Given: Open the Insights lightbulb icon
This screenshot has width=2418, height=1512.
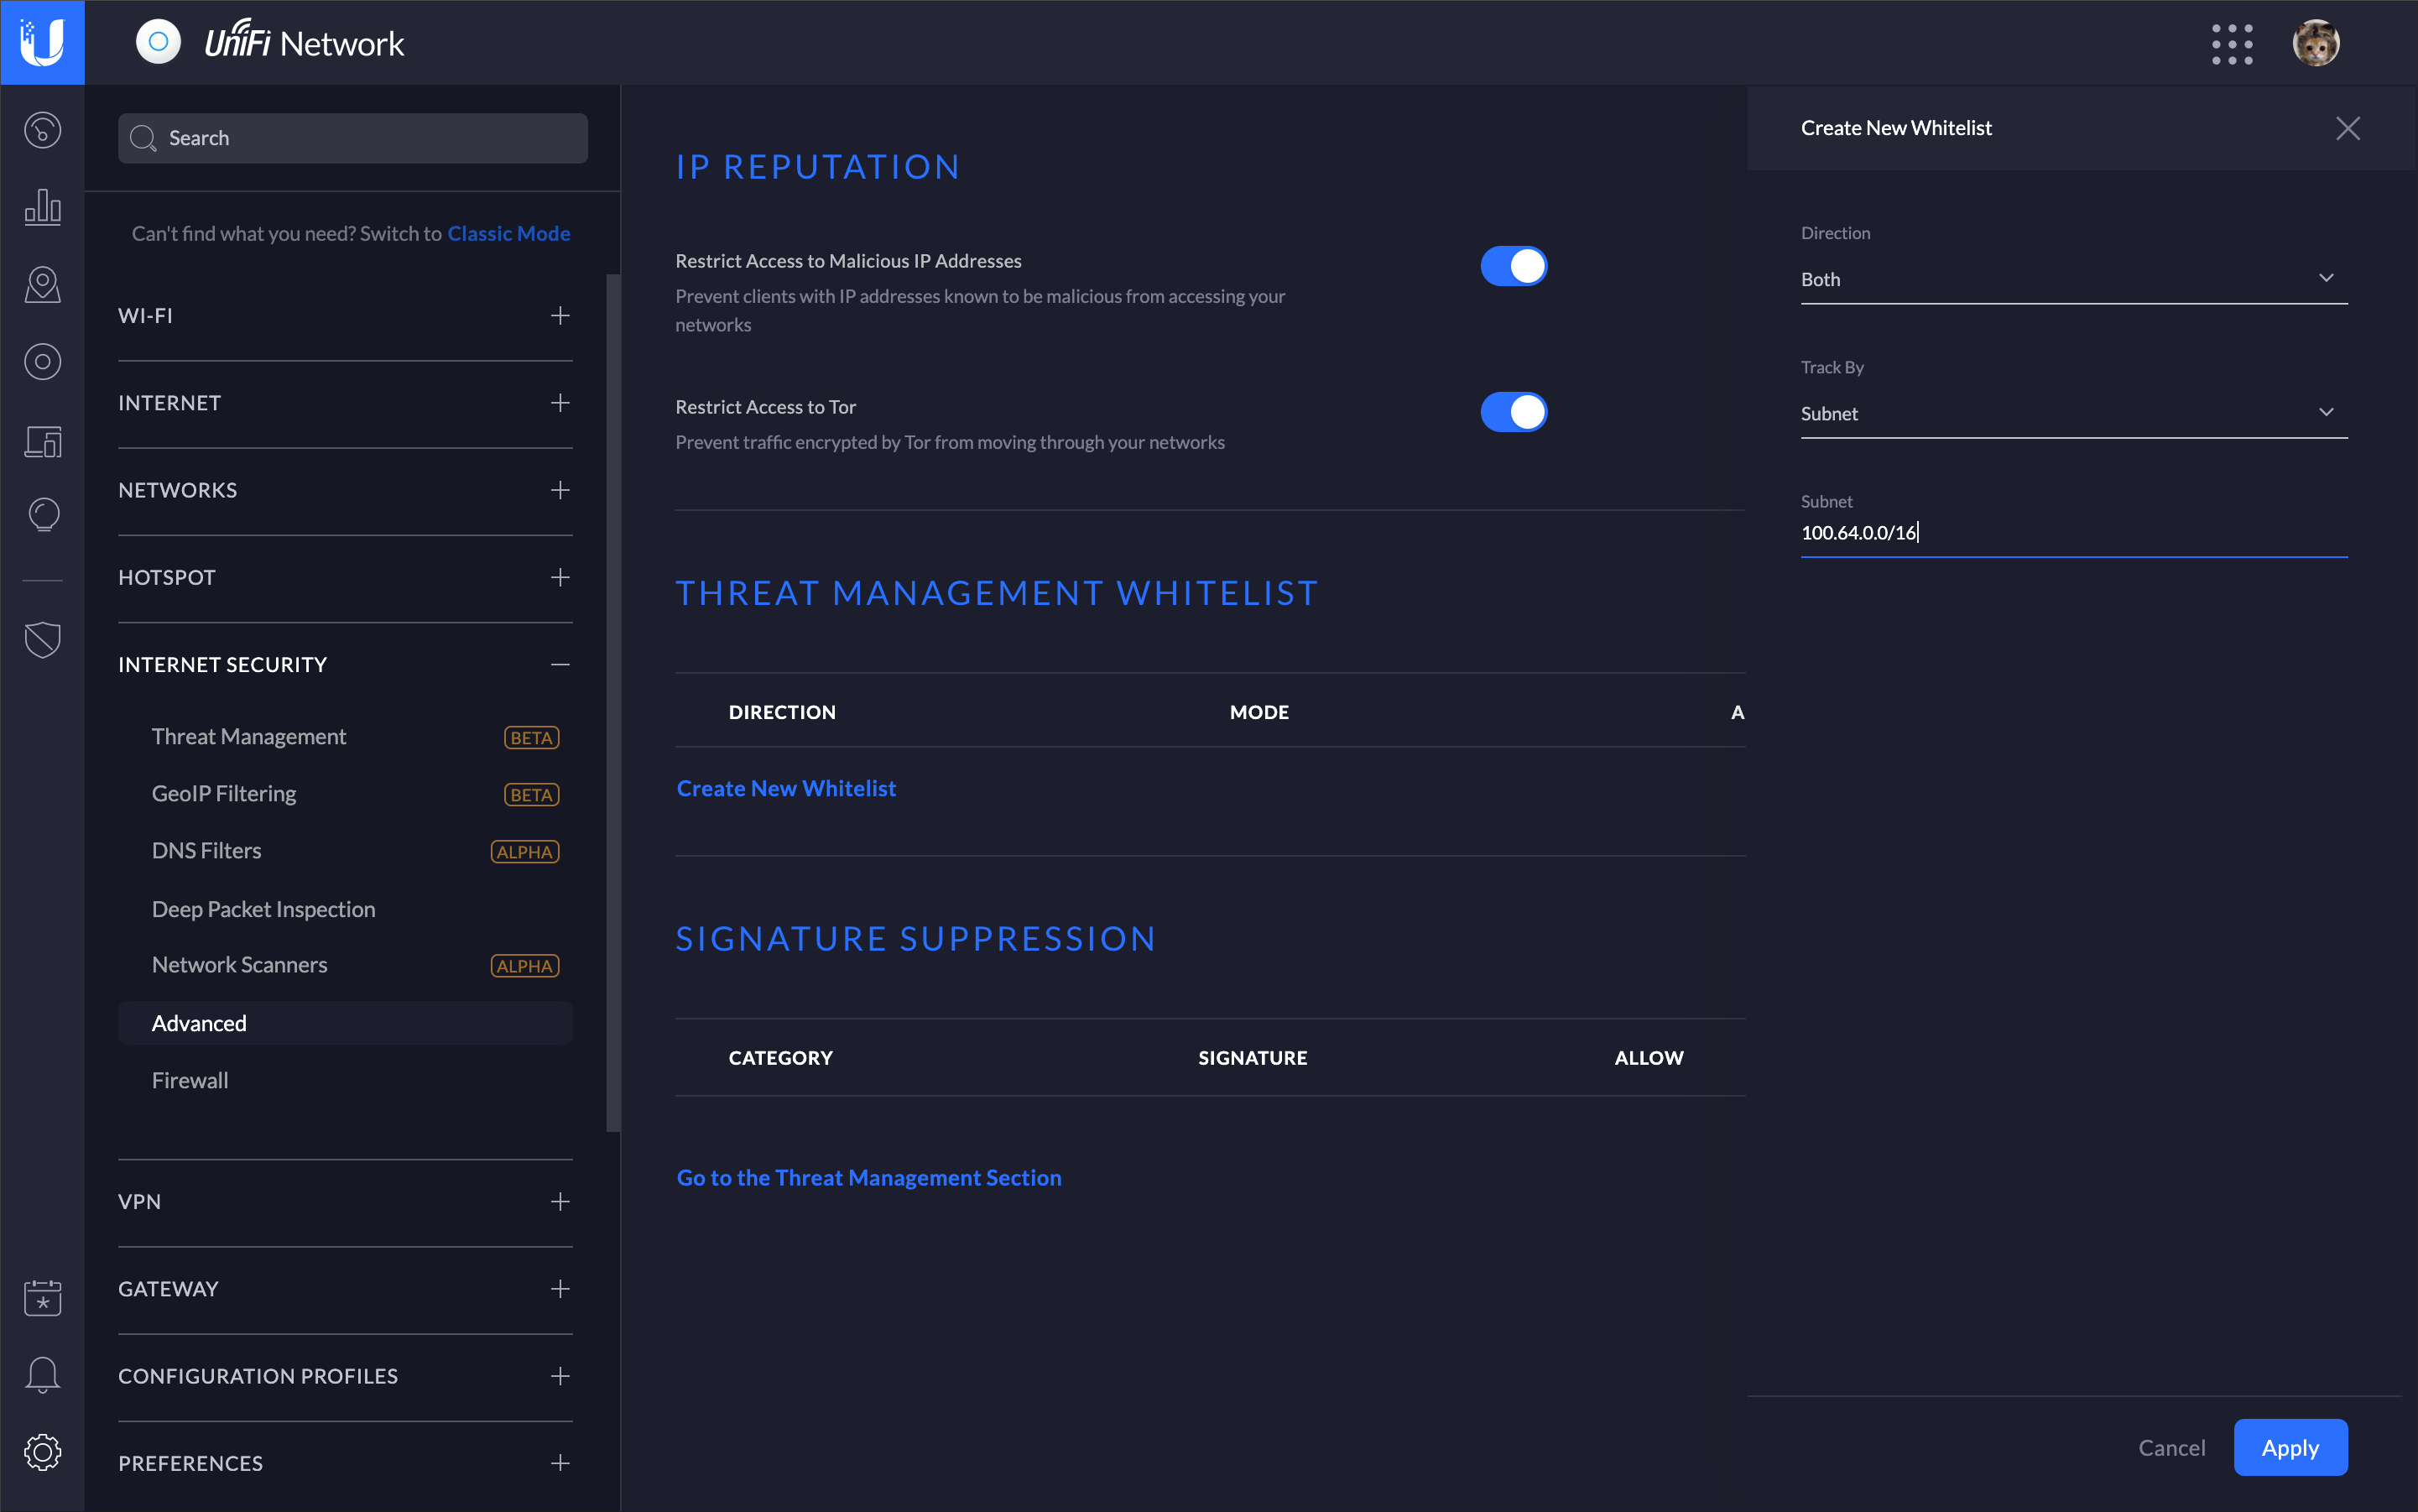Looking at the screenshot, I should 42,516.
